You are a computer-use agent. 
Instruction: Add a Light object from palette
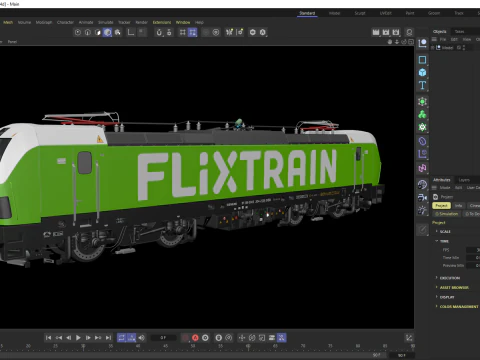422,210
